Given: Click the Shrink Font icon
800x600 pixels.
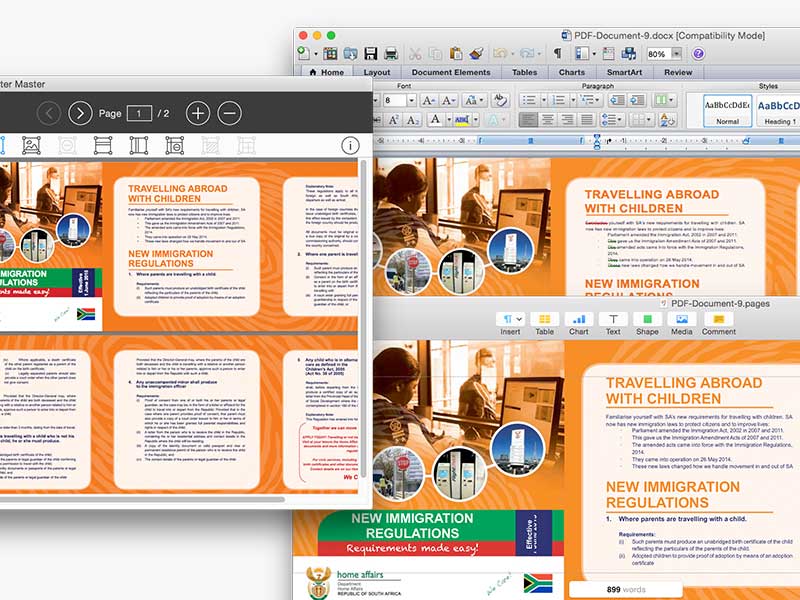Looking at the screenshot, I should tap(449, 100).
